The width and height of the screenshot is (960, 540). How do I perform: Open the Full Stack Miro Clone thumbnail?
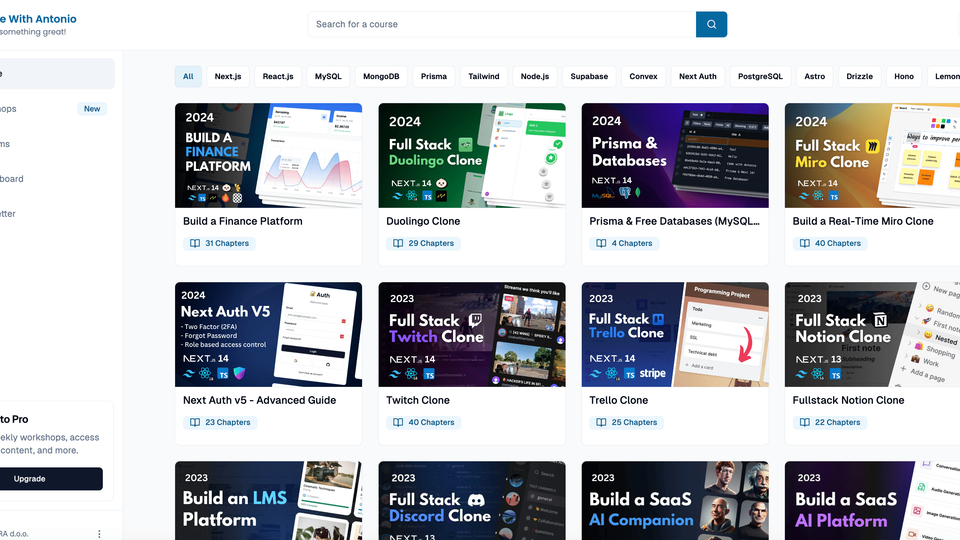coord(872,156)
